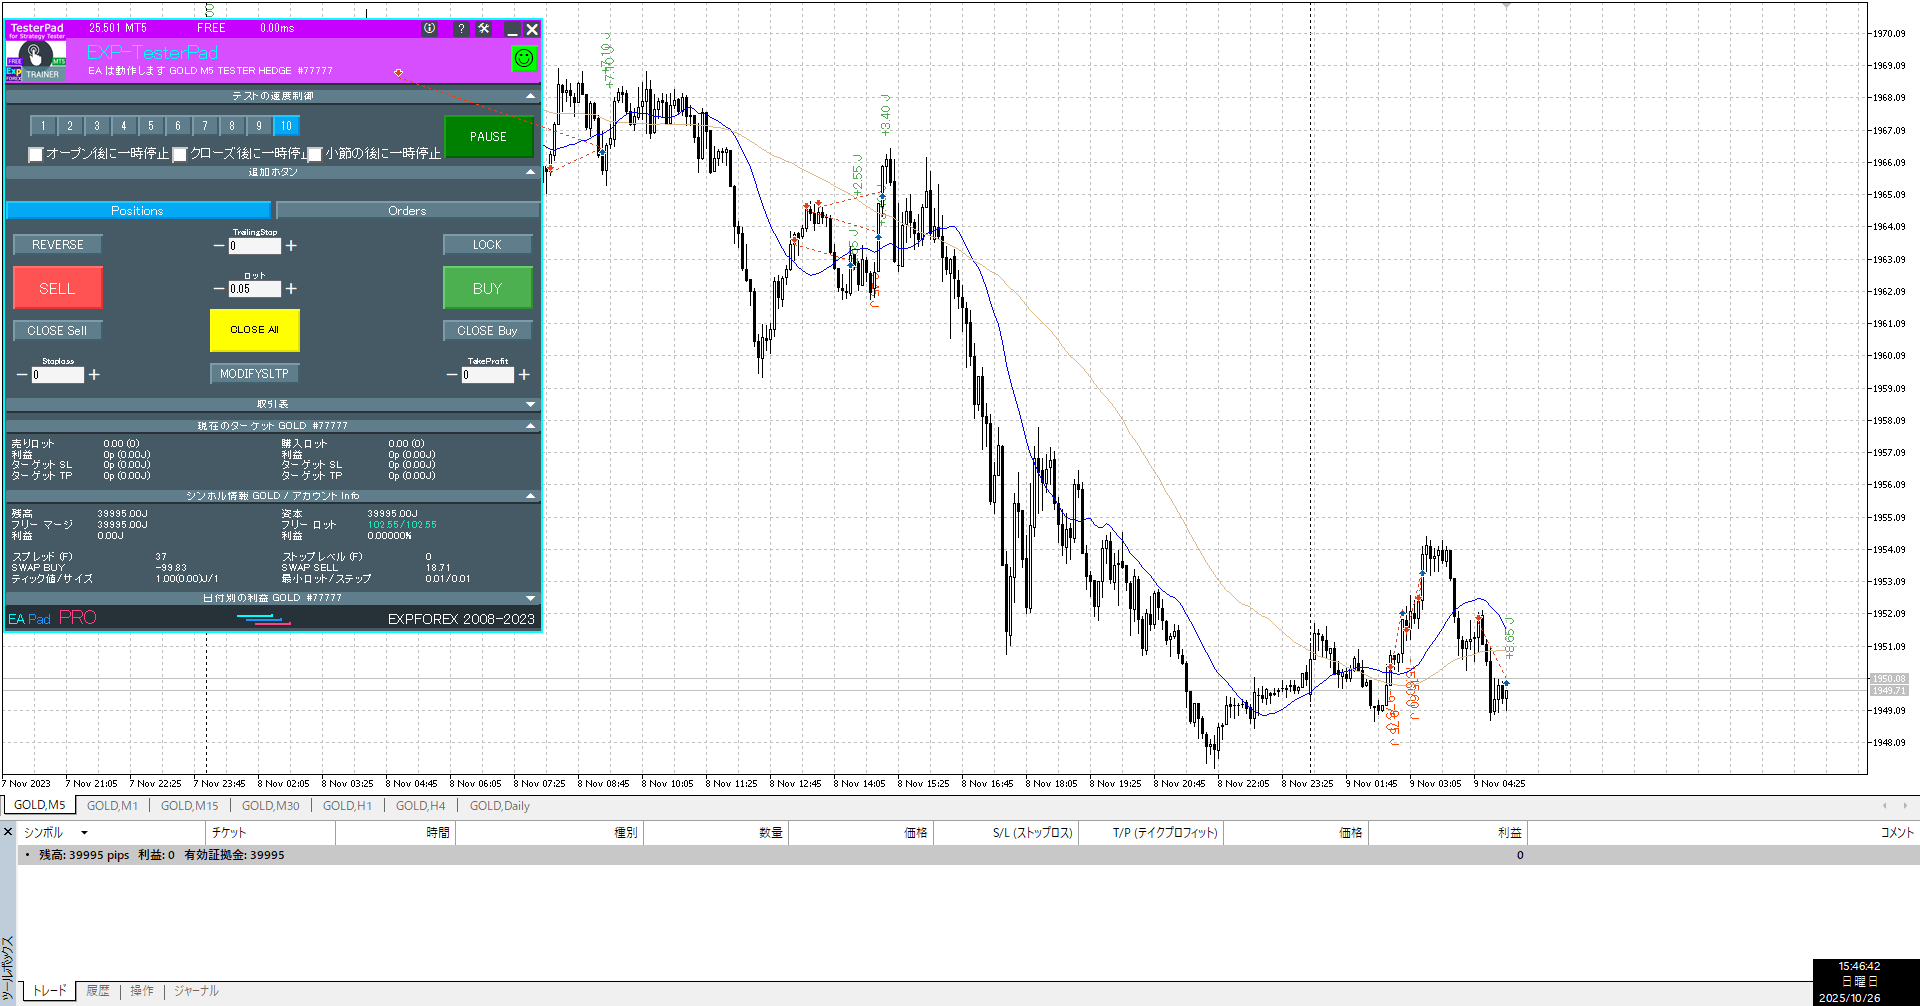Viewport: 1920px width, 1006px height.
Task: Expand the 日付別の利益 GOLD section
Action: (x=530, y=598)
